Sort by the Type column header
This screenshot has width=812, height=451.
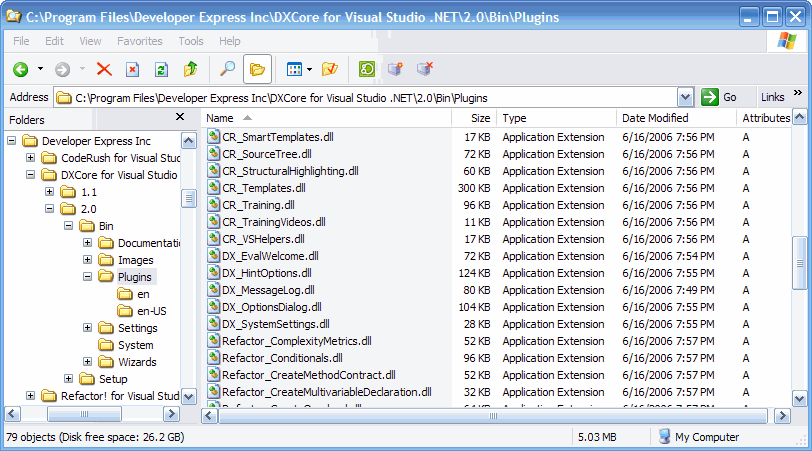pyautogui.click(x=556, y=118)
